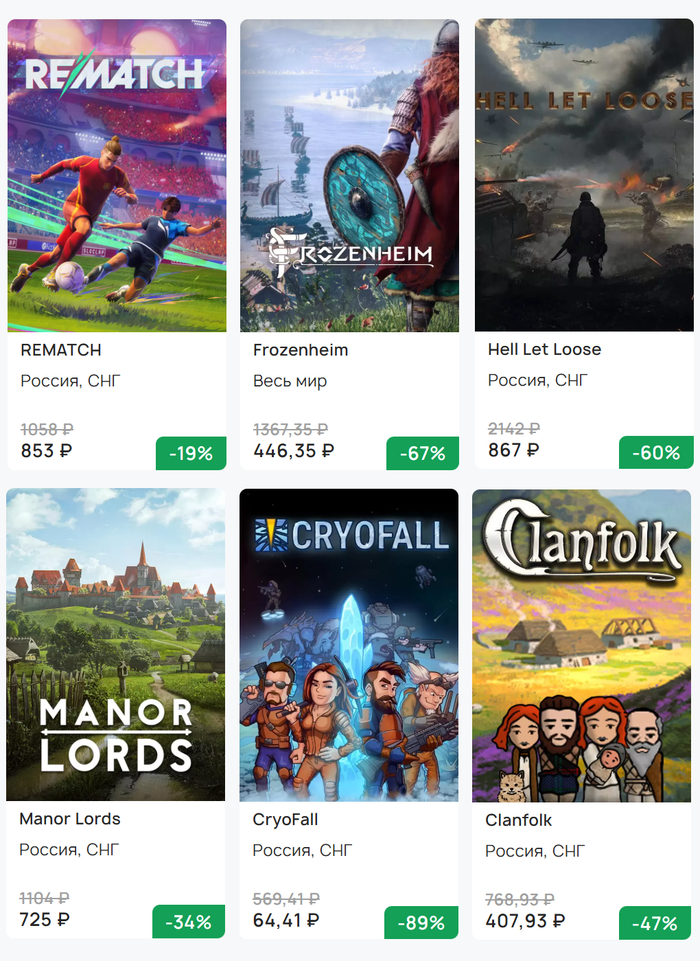This screenshot has height=961, width=700.
Task: Go to the Manor Lords title link
Action: coord(70,819)
